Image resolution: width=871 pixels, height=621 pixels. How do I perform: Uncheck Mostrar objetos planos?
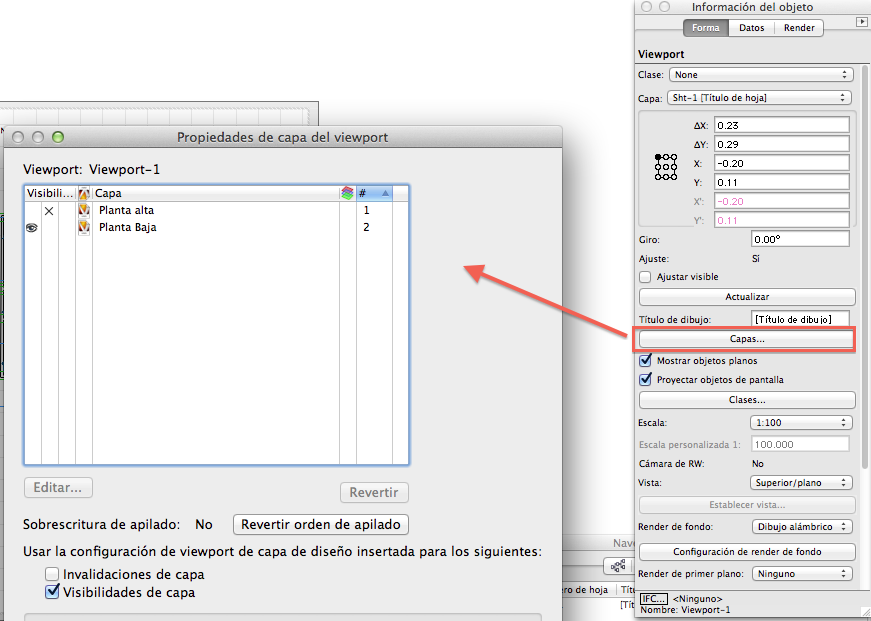[x=645, y=361]
